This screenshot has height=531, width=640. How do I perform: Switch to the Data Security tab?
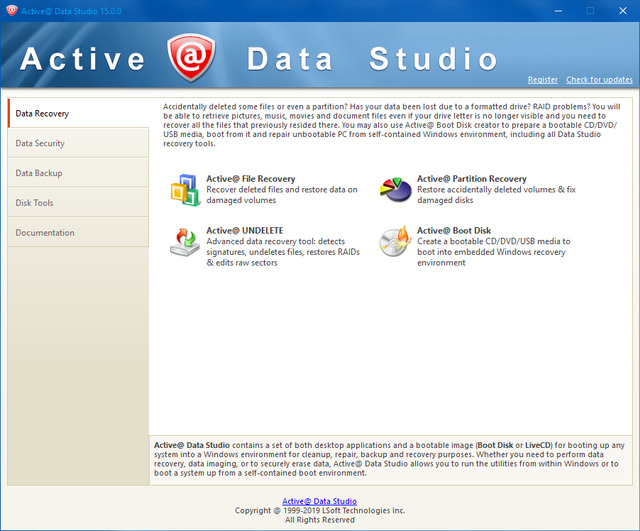click(x=78, y=143)
